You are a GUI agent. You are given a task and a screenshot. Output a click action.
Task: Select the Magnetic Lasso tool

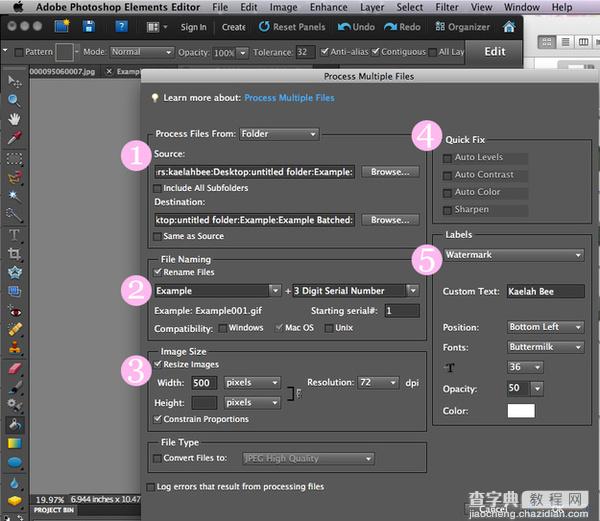click(x=15, y=177)
